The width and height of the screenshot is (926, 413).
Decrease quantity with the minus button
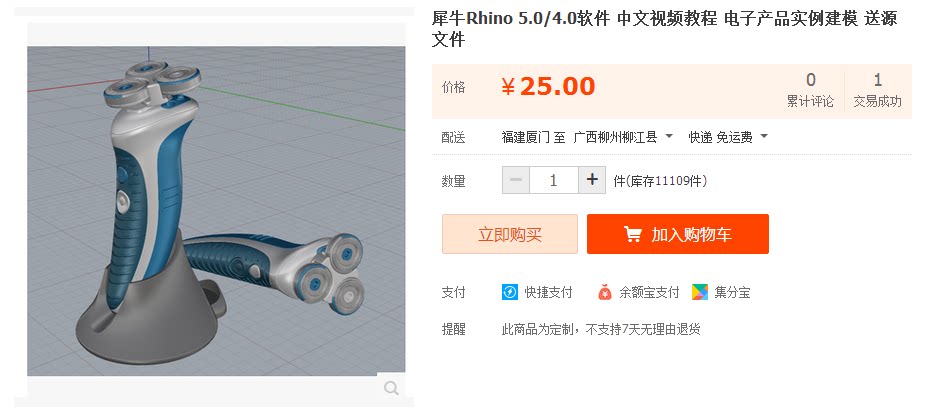point(516,180)
